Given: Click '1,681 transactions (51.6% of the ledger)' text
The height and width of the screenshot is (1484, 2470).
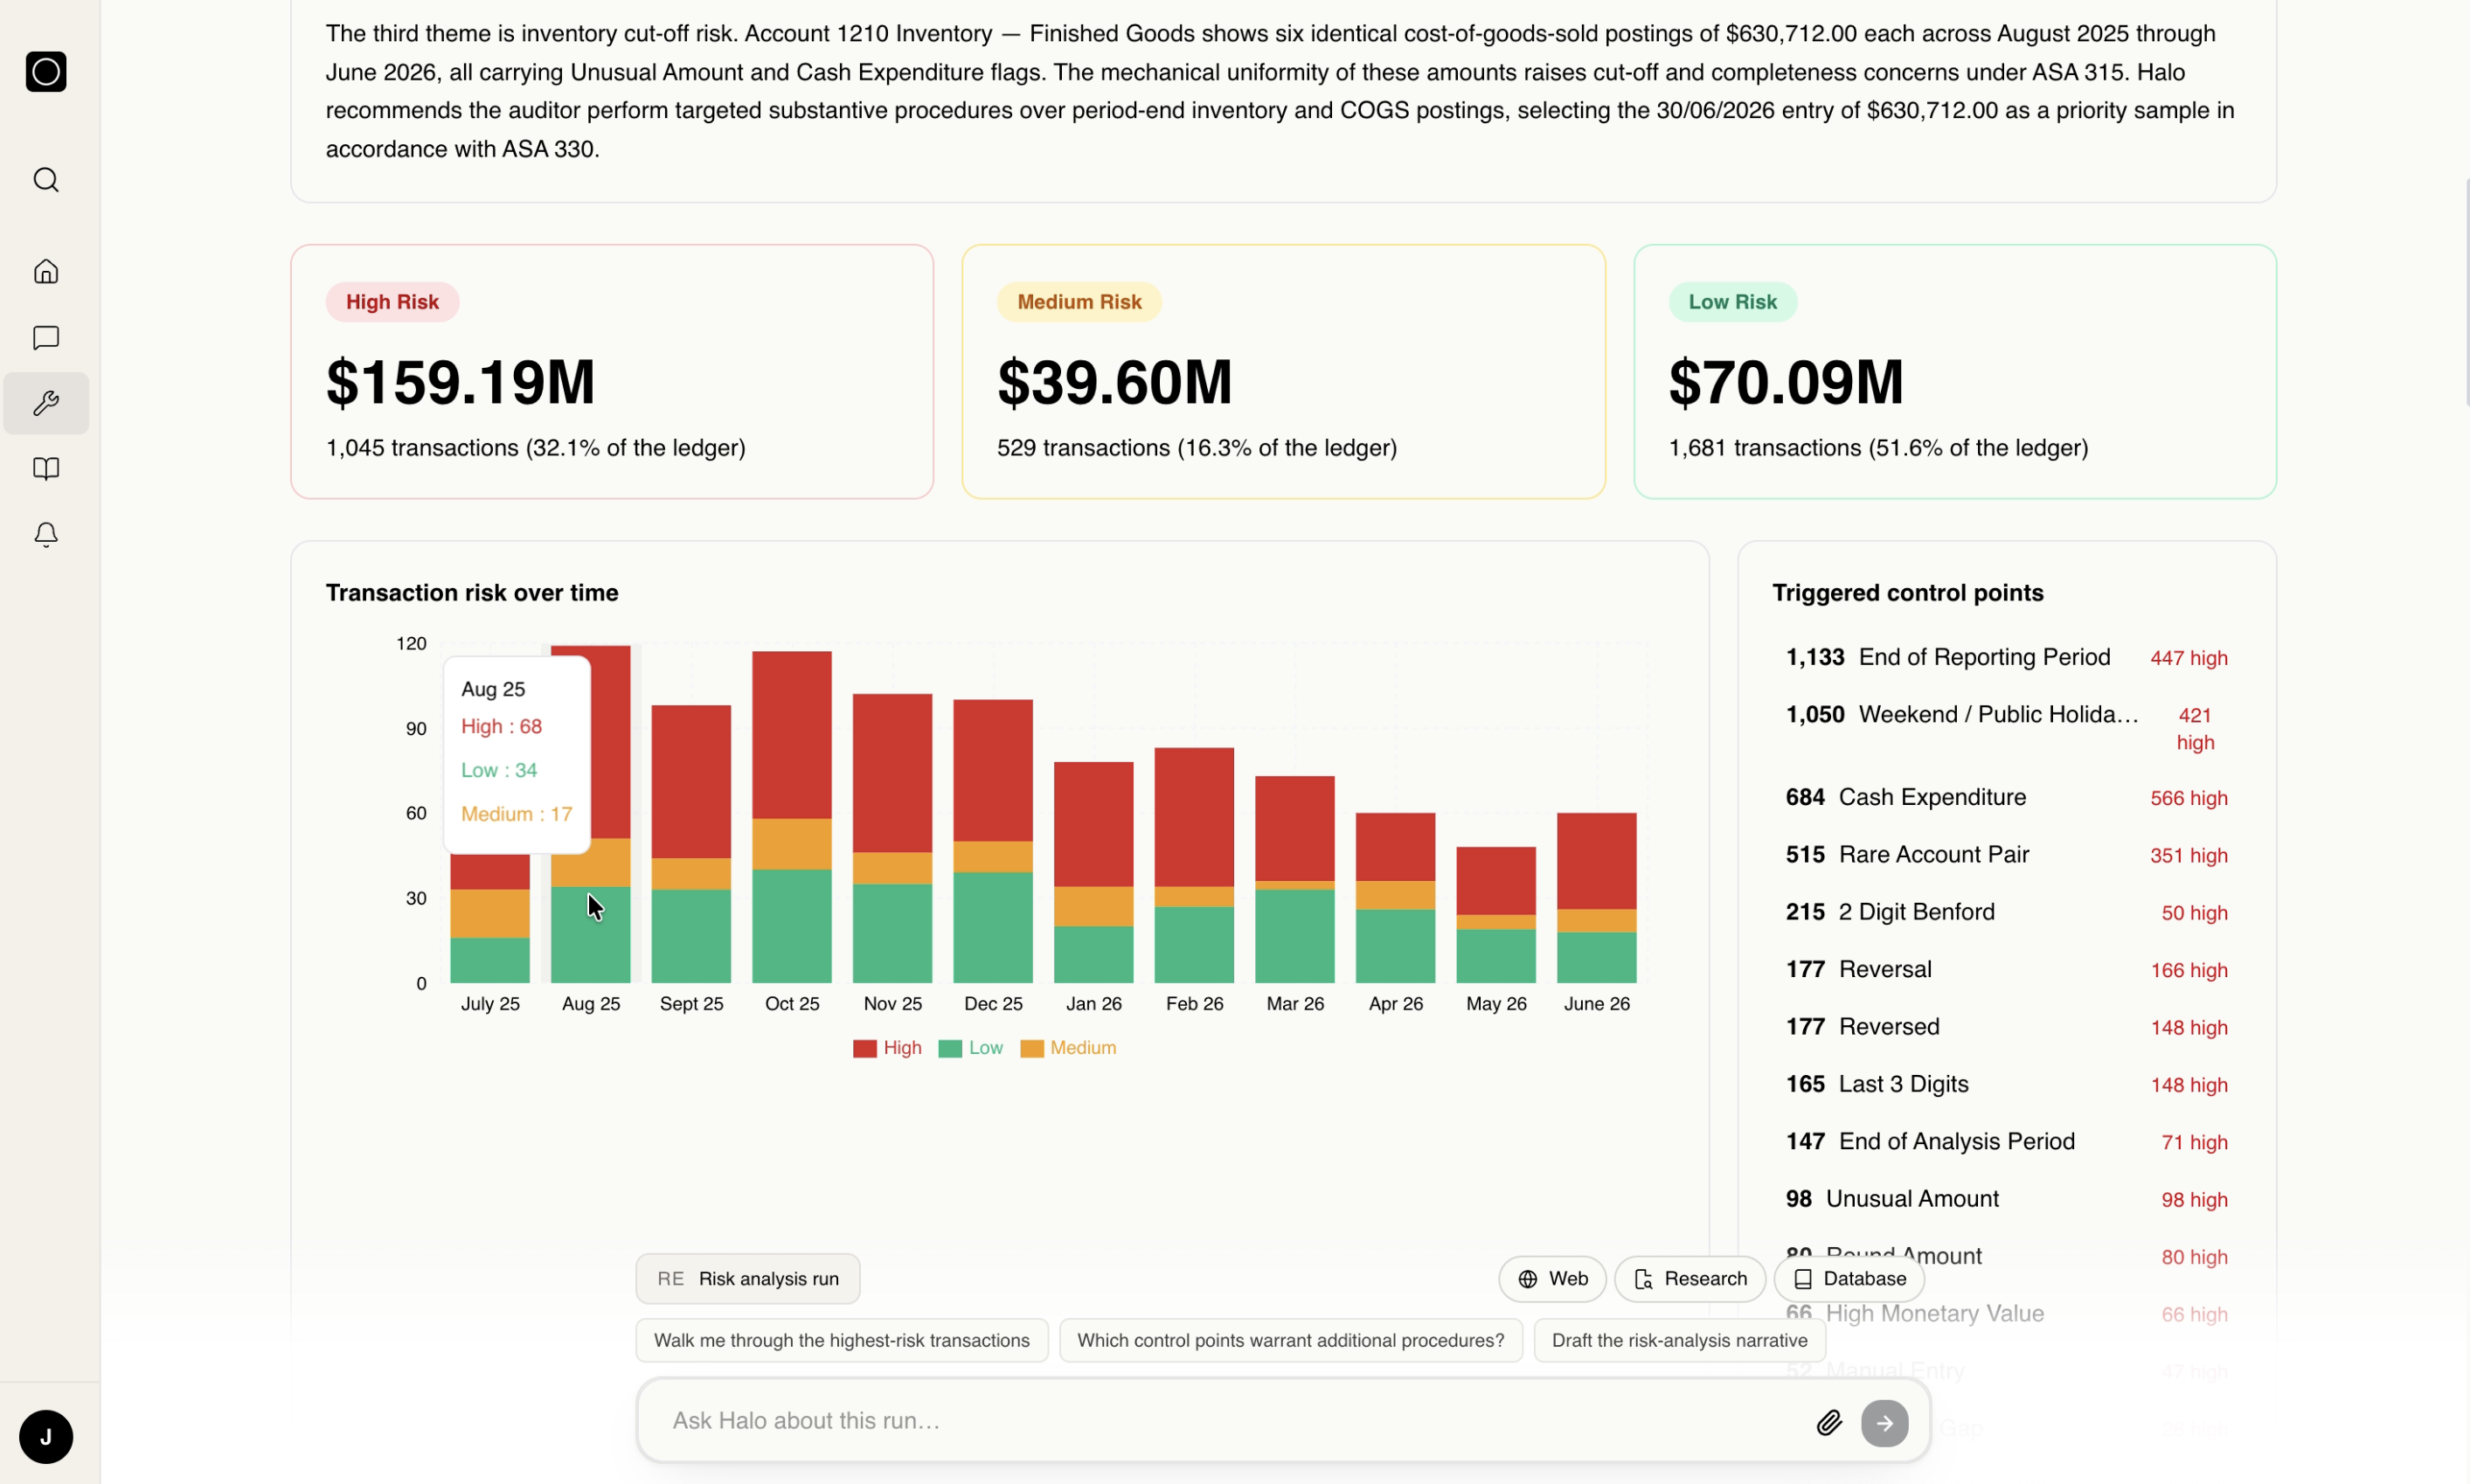Looking at the screenshot, I should pyautogui.click(x=1878, y=448).
